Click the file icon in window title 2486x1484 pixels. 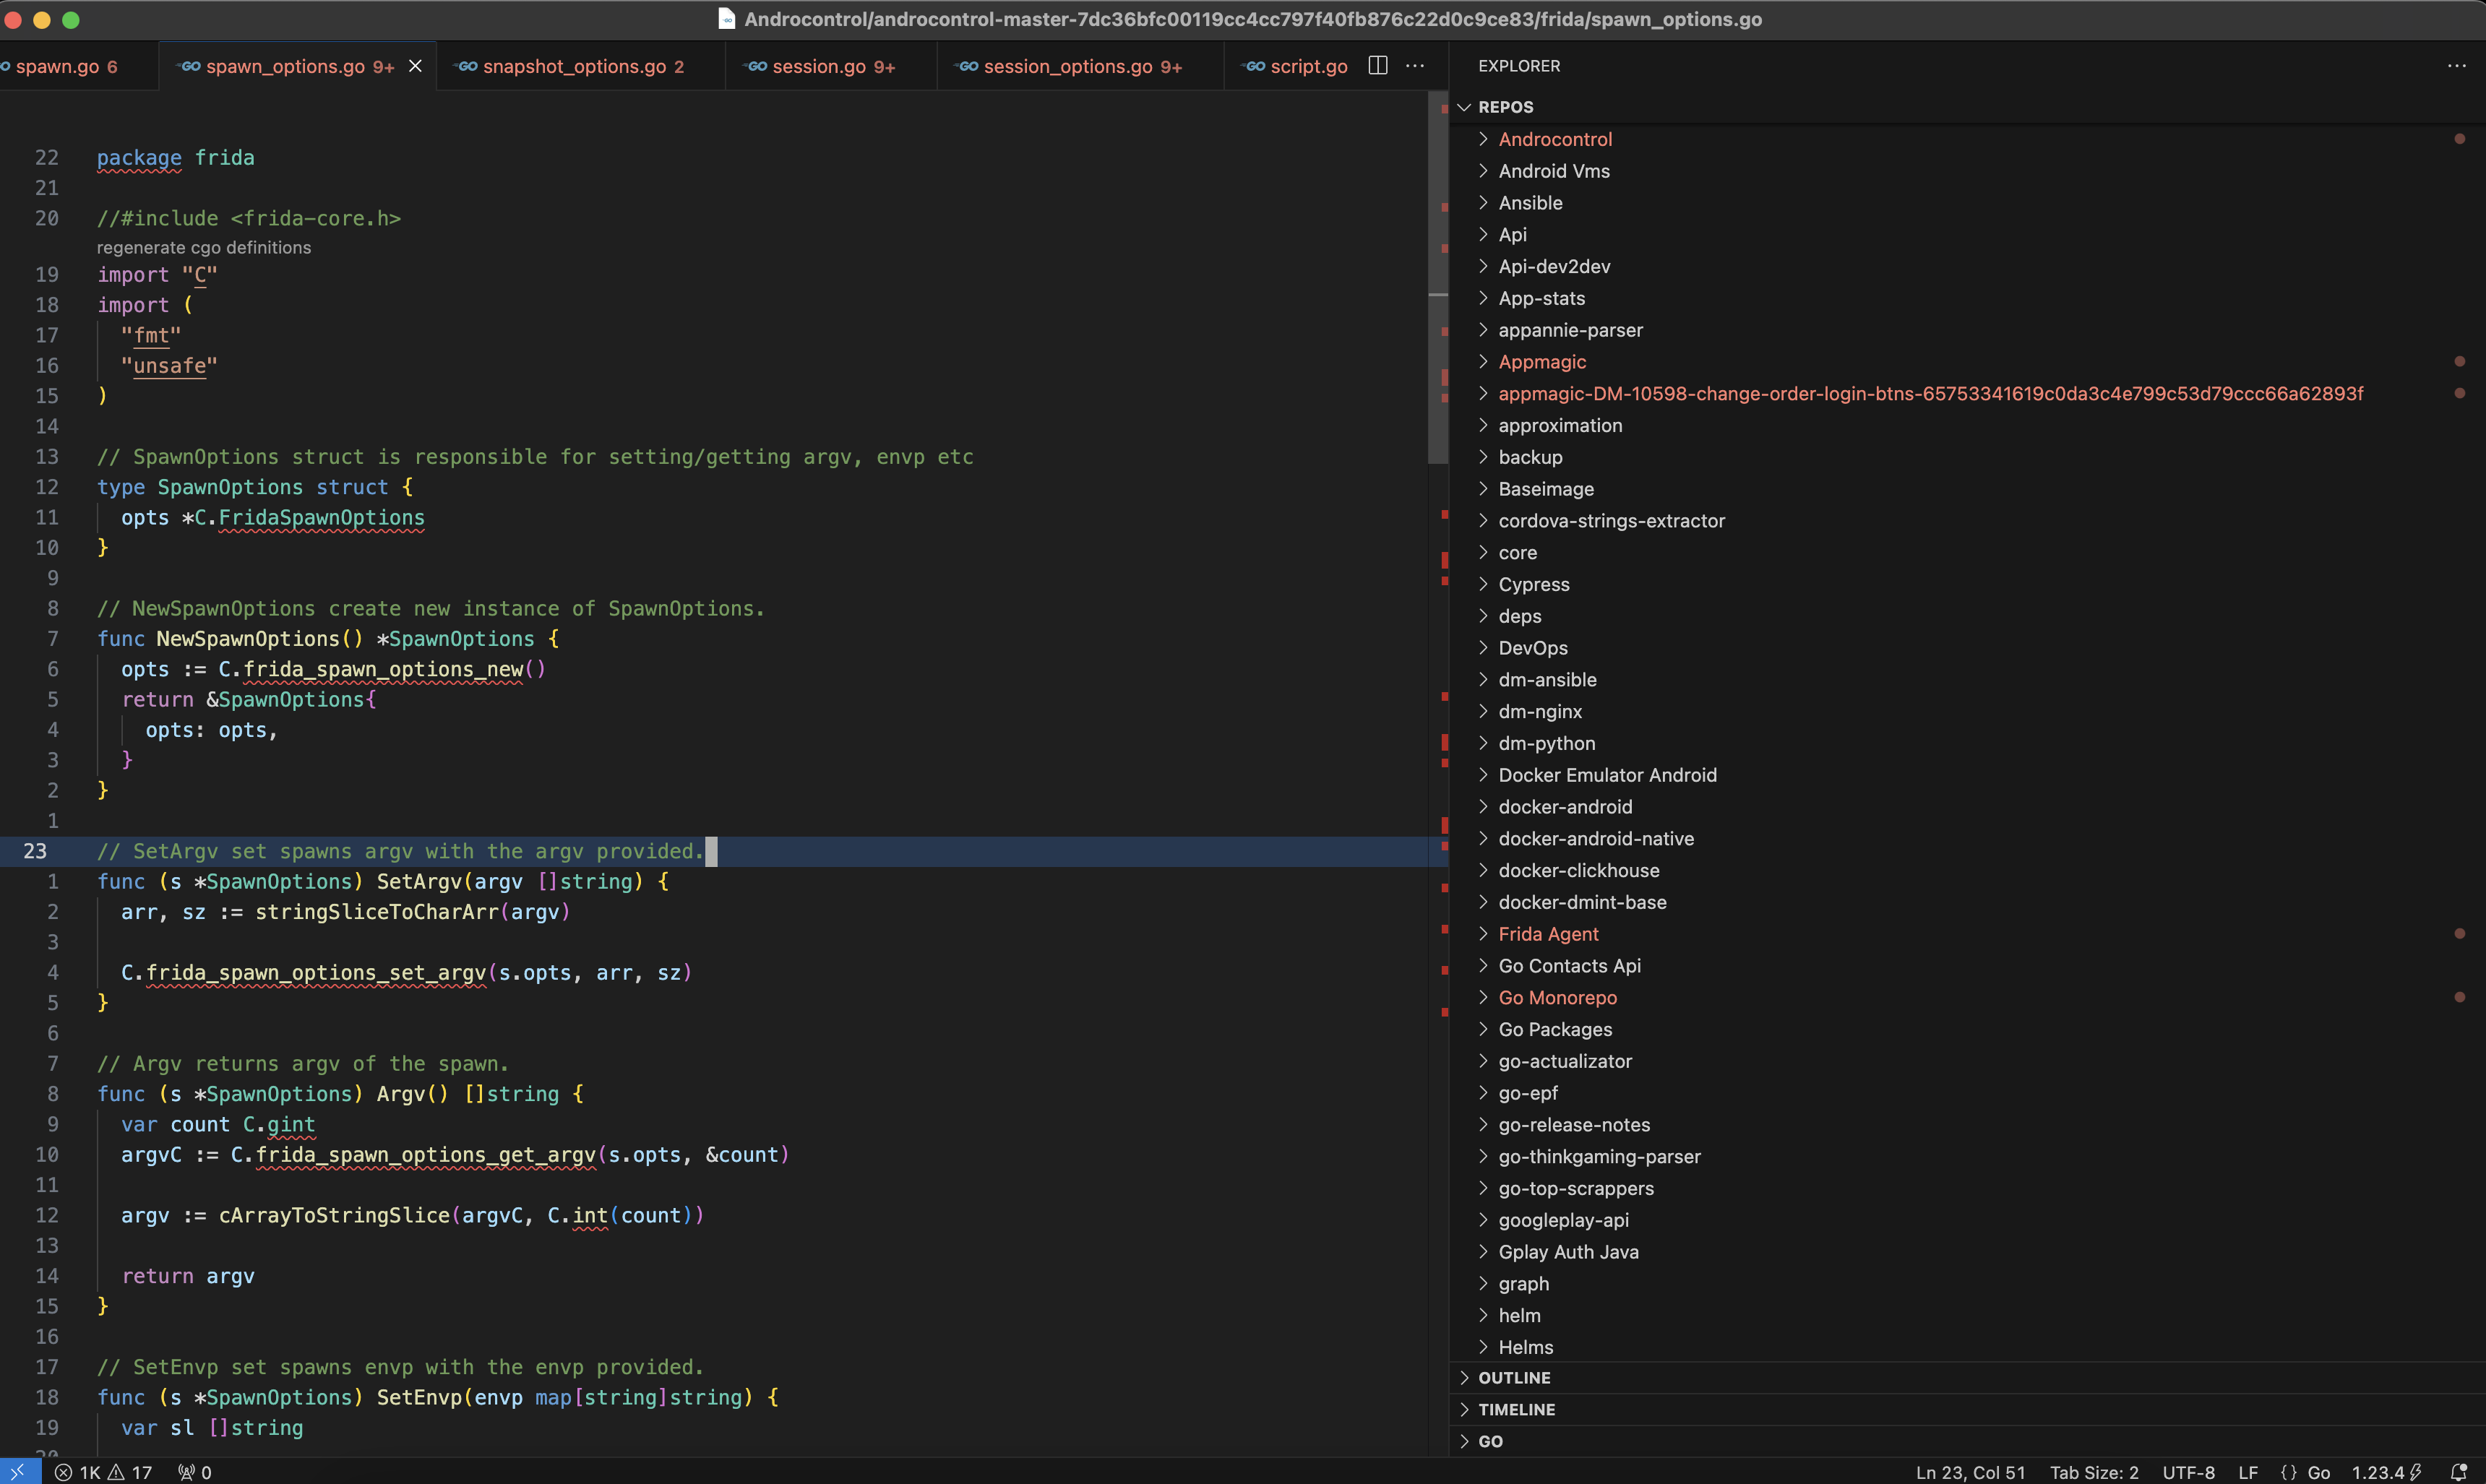pyautogui.click(x=727, y=19)
